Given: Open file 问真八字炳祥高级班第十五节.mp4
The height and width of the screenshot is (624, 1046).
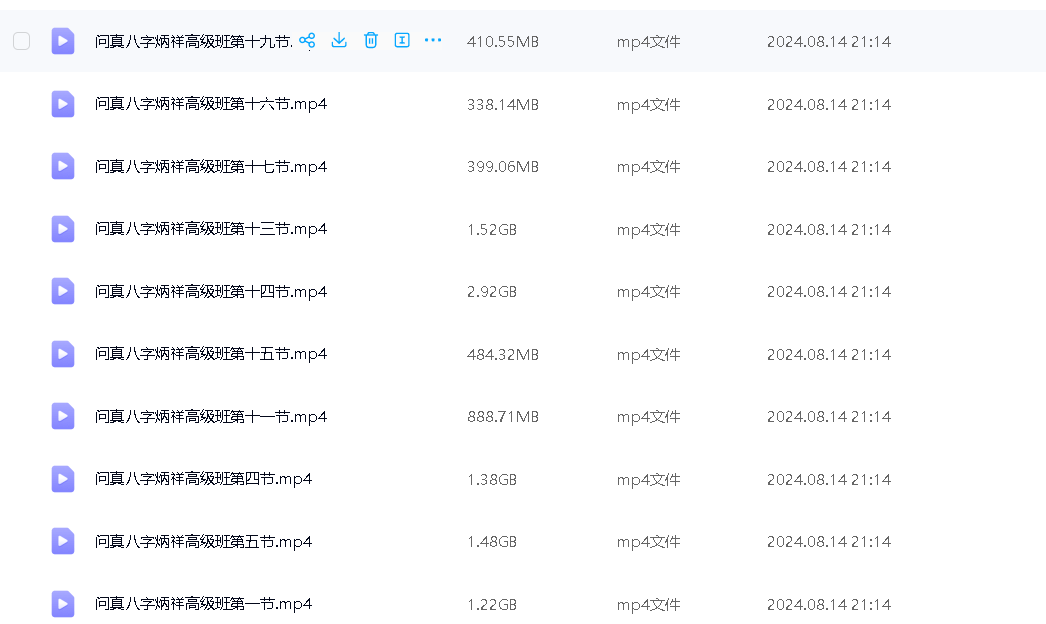Looking at the screenshot, I should (x=211, y=354).
